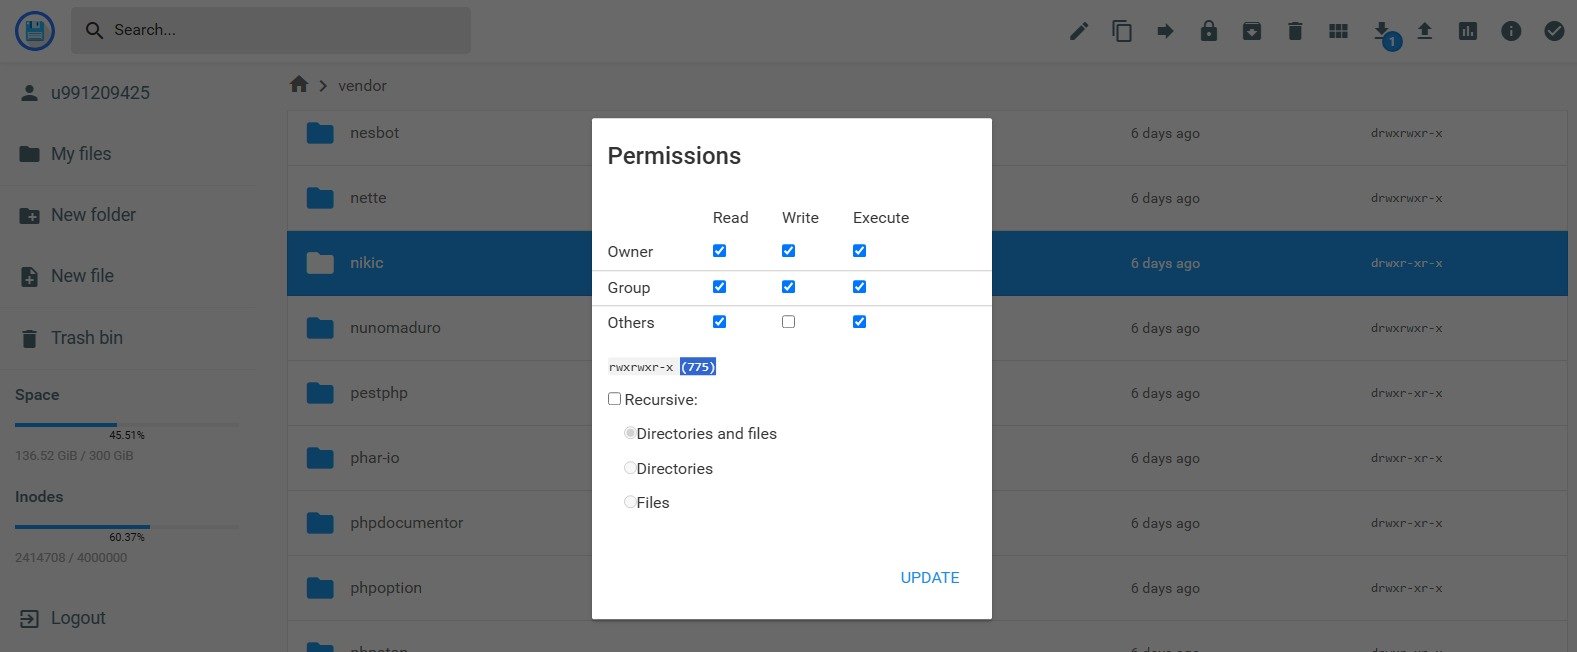Select the Directories and files radio option

point(630,434)
